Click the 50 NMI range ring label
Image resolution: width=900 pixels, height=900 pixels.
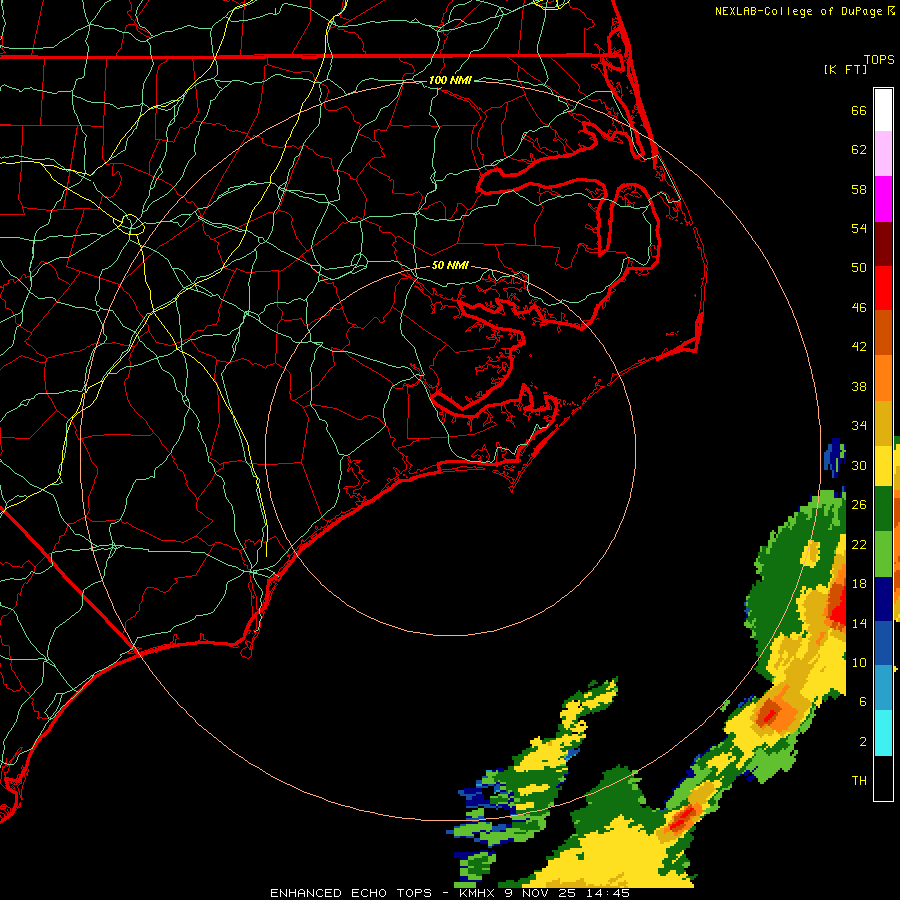(x=449, y=265)
